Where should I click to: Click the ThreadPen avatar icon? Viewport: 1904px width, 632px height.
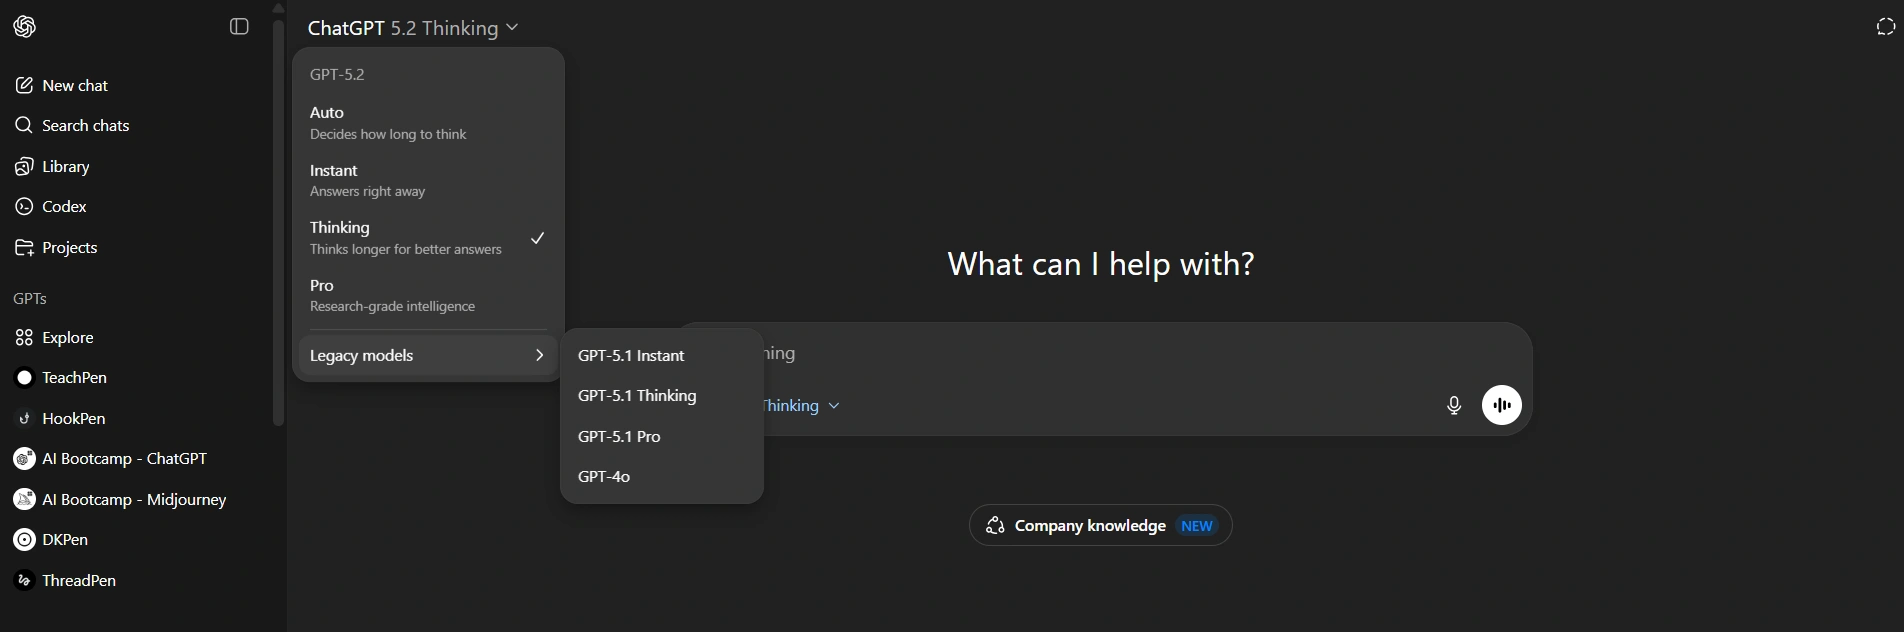click(24, 580)
